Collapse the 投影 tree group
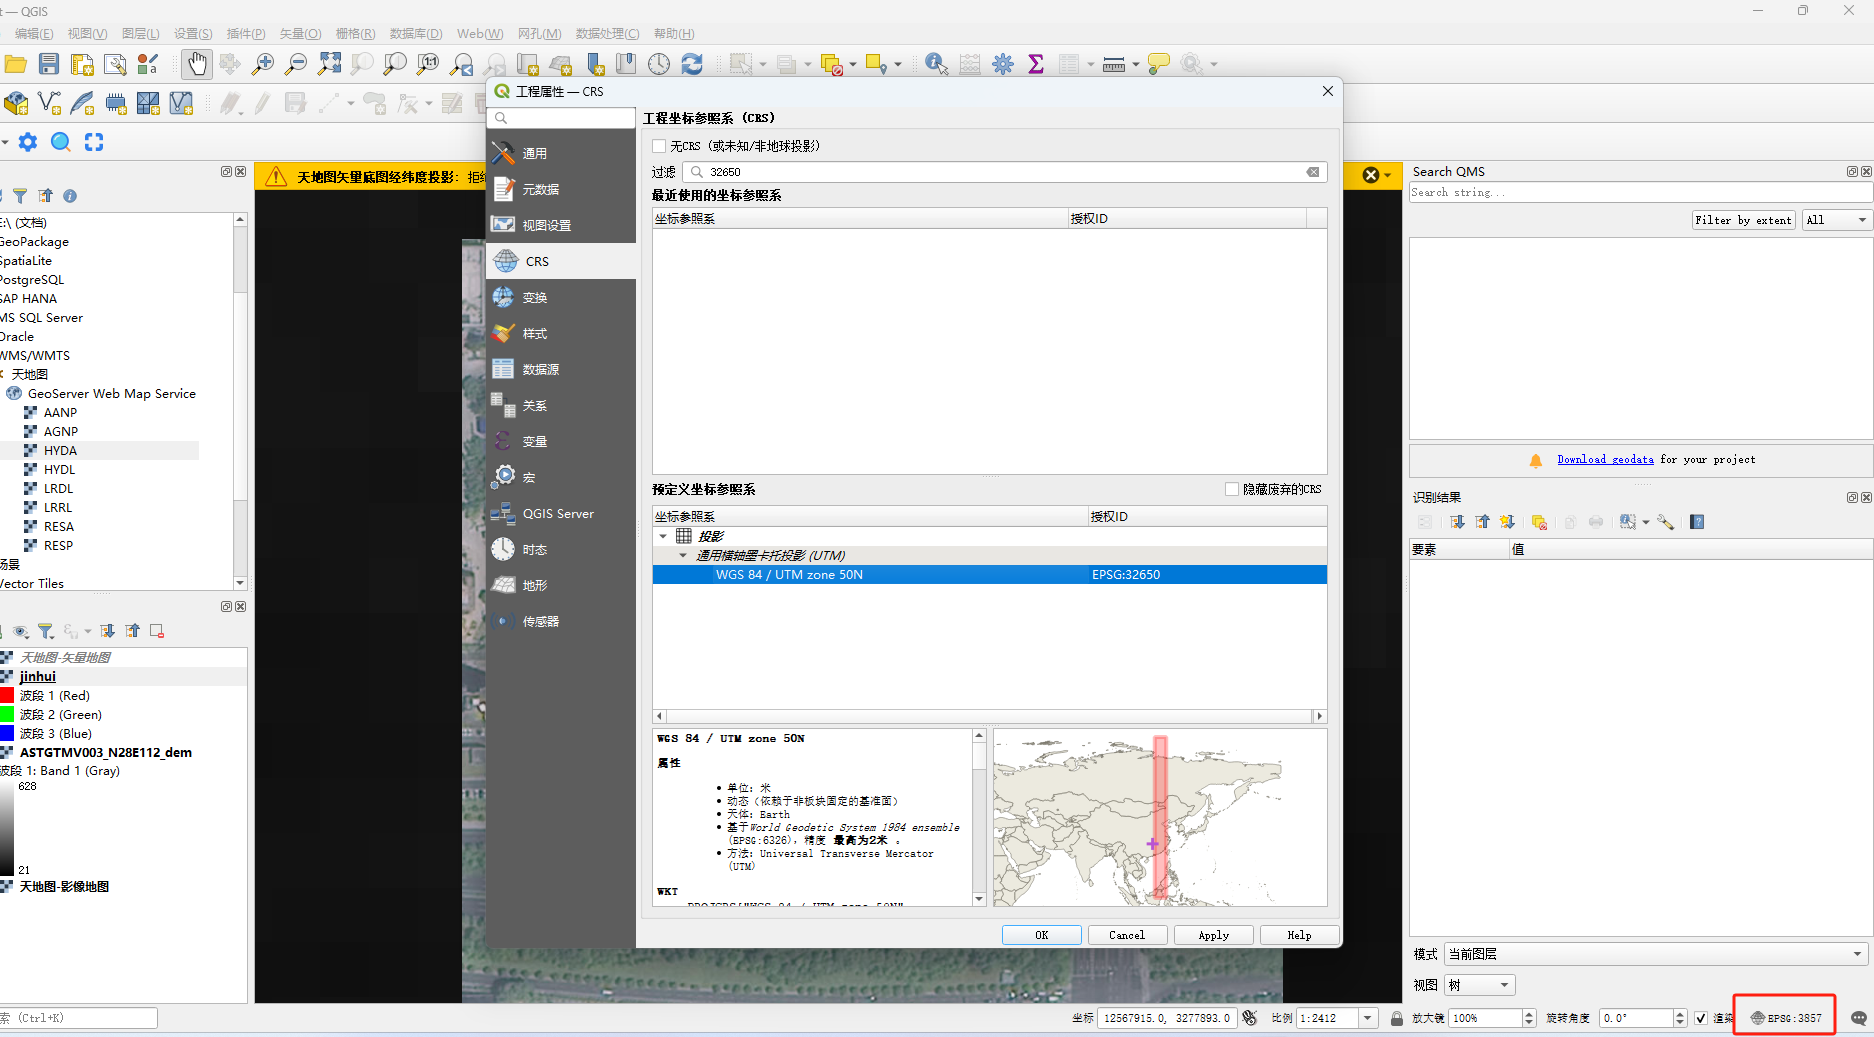The width and height of the screenshot is (1874, 1037). pos(663,537)
